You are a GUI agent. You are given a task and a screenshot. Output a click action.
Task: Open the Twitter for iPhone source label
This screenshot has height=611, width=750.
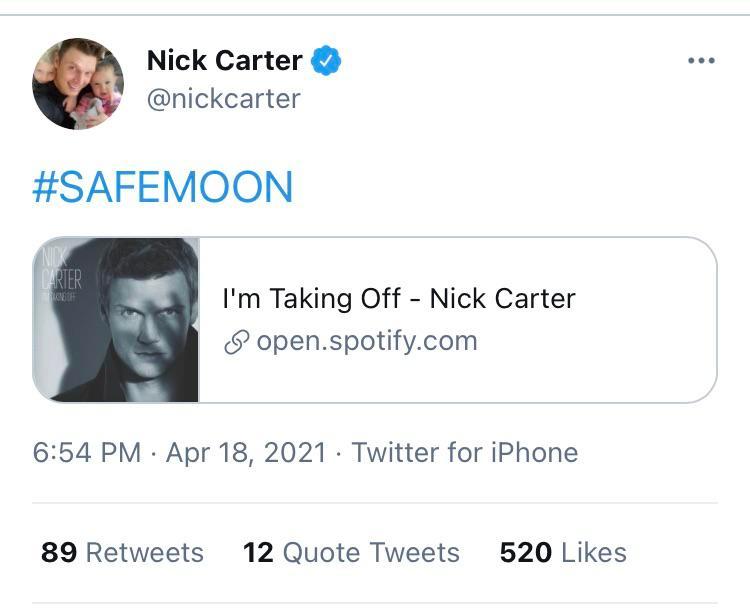pos(464,452)
